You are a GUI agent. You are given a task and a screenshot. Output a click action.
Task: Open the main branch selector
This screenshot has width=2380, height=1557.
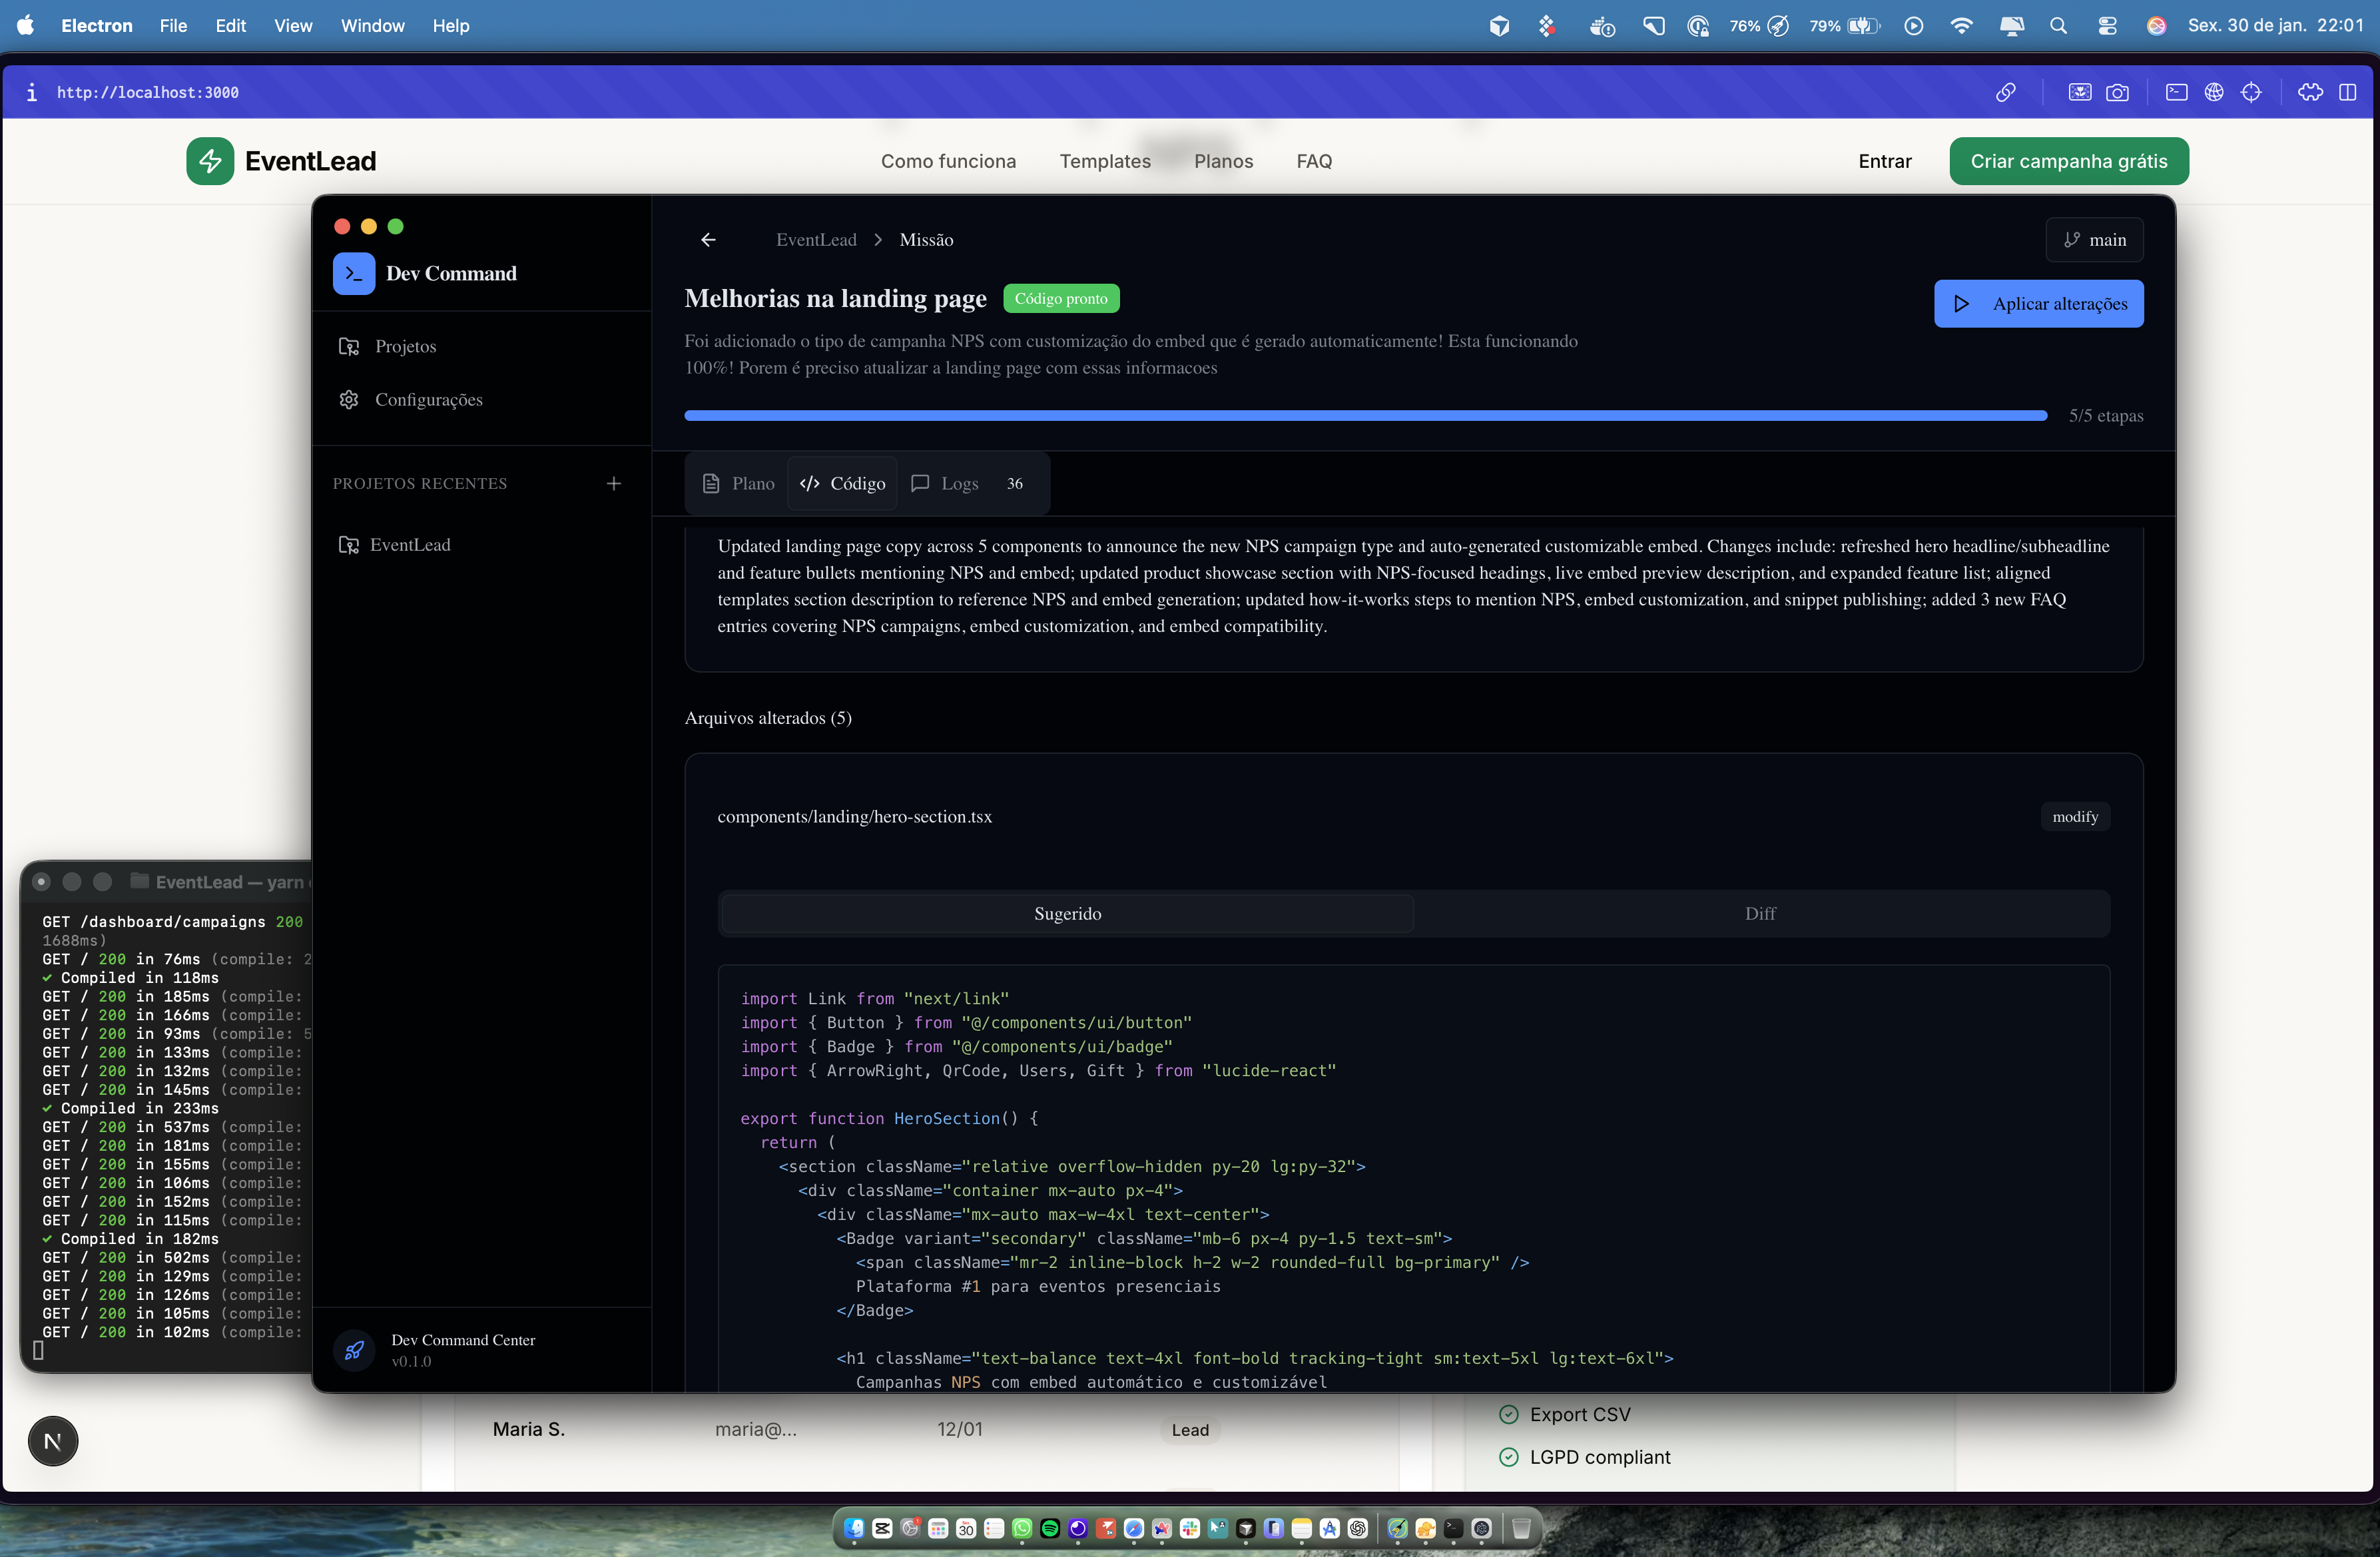tap(2094, 239)
